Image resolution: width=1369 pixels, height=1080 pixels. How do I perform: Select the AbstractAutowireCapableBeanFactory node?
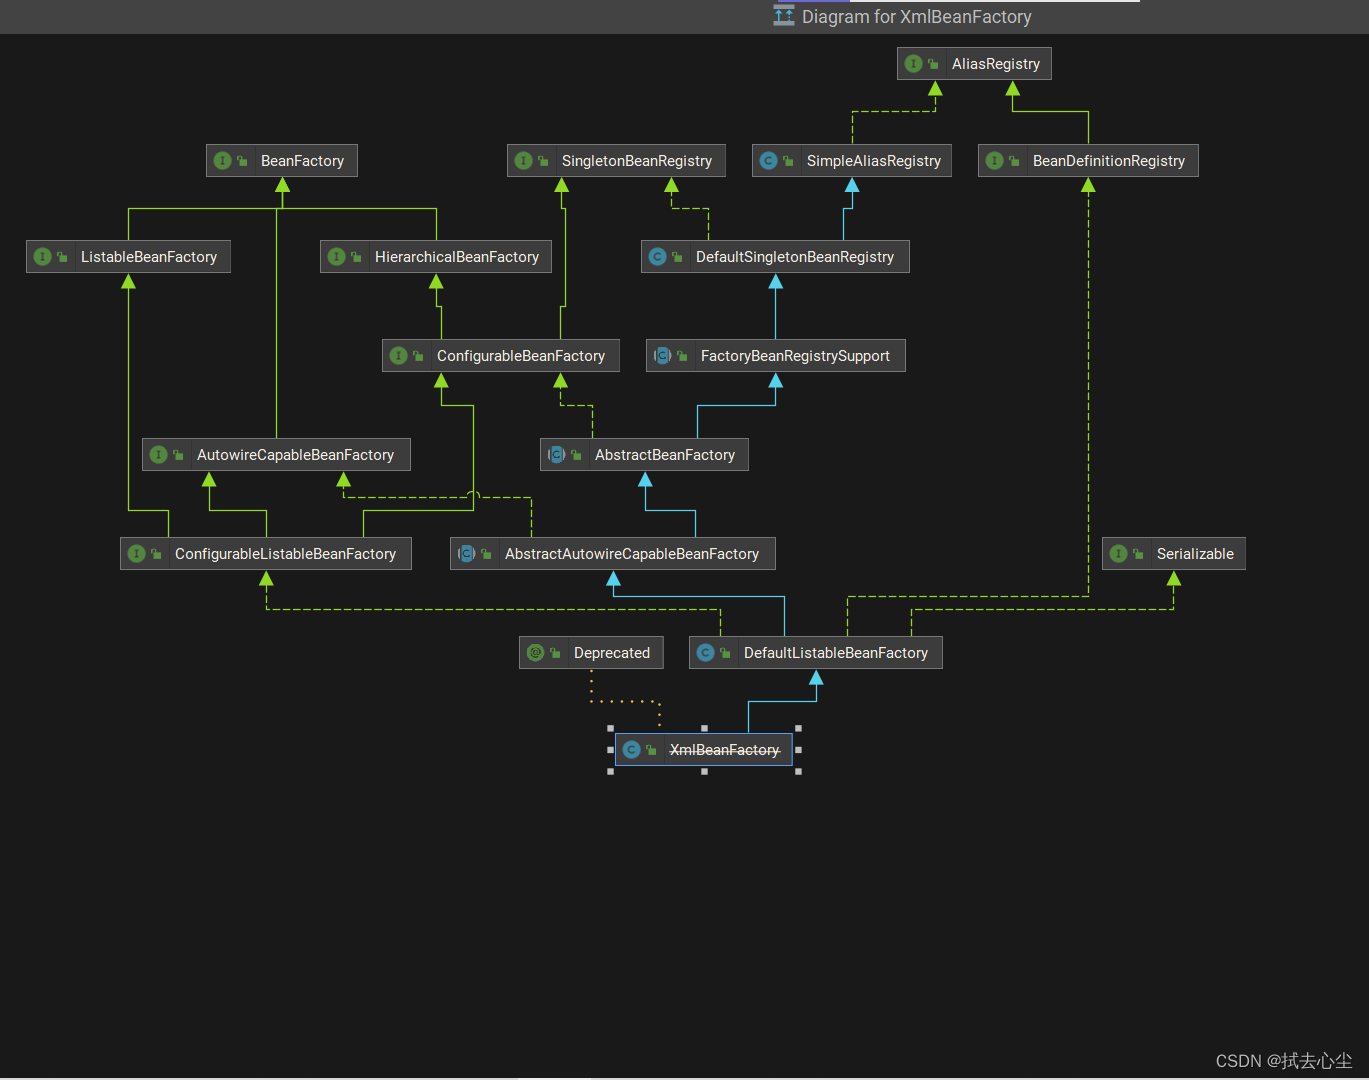pyautogui.click(x=613, y=554)
